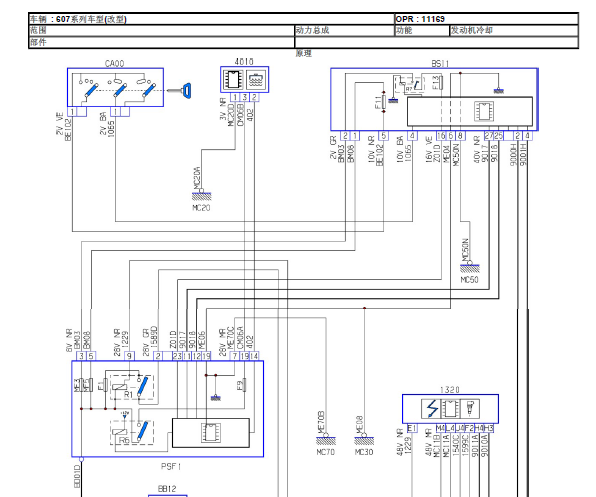Click connector pin 9 on PSF1
Viewport: 596px width, 497px height.
point(130,356)
